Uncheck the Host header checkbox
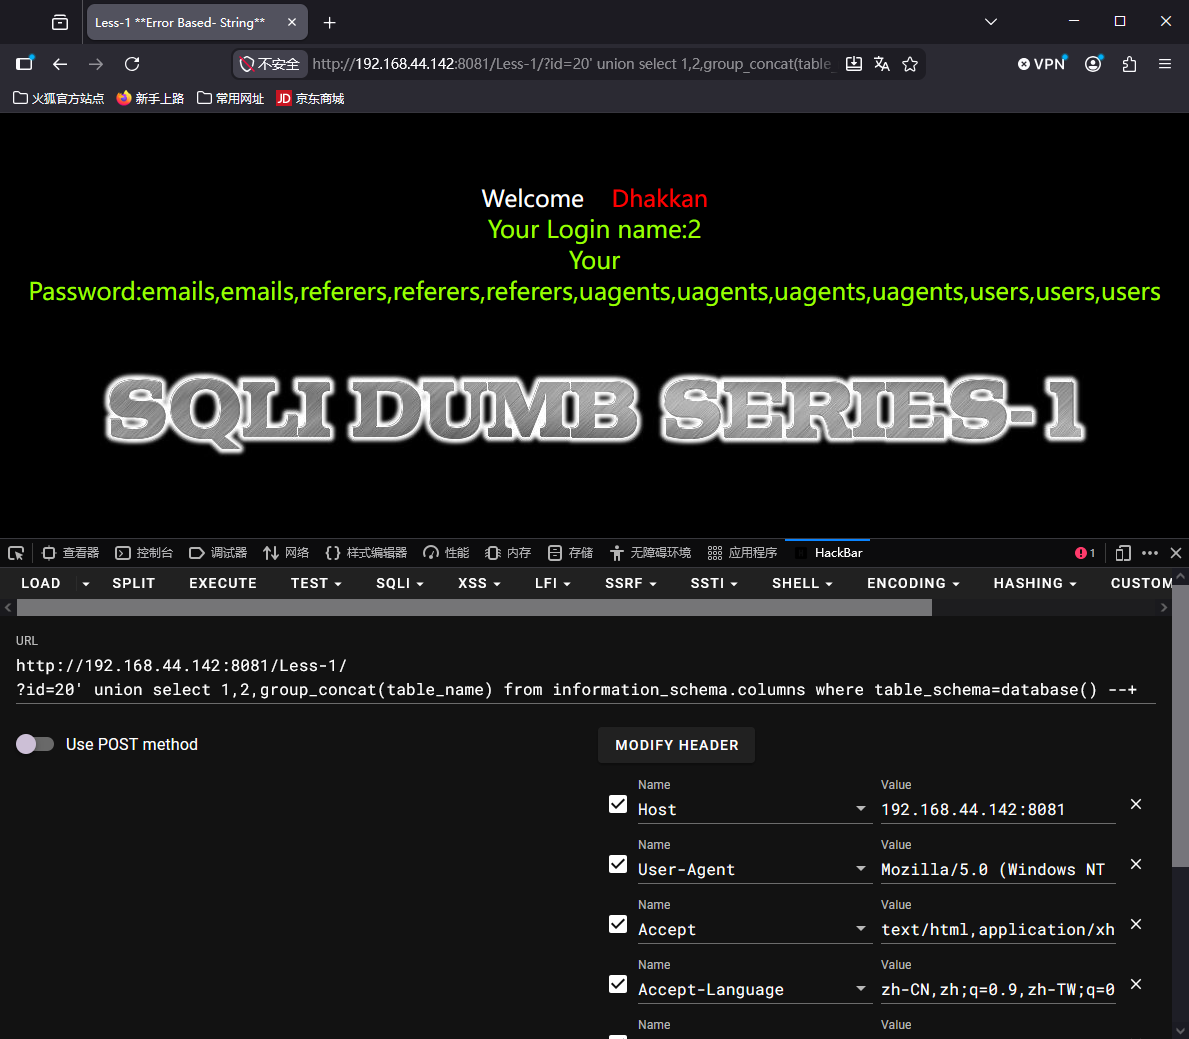 pos(618,804)
